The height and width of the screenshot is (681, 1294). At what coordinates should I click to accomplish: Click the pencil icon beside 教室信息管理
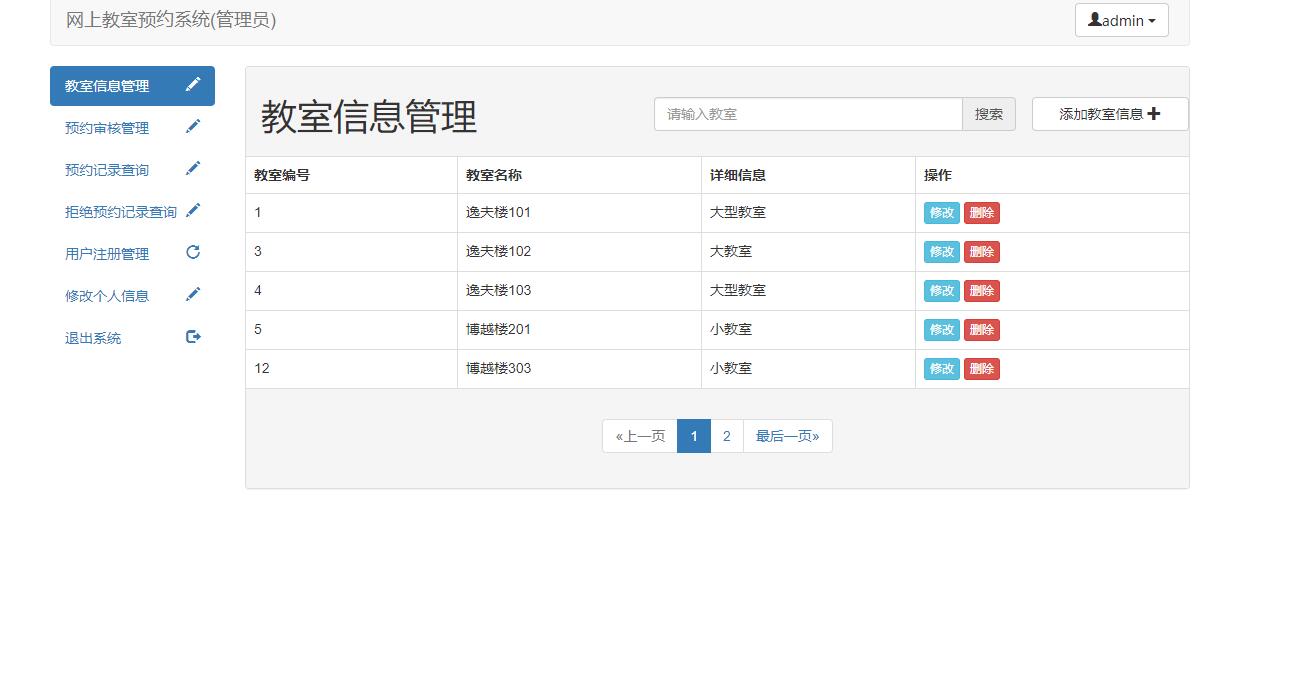[193, 85]
